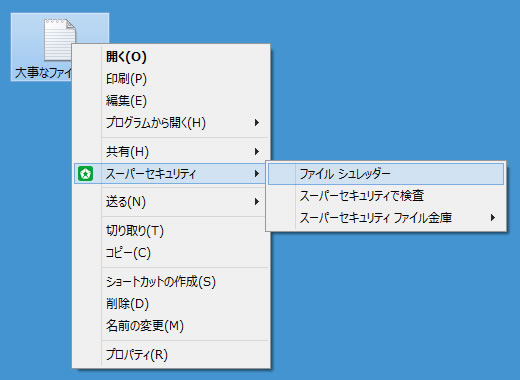
Task: Expand the 共有(H) submenu arrow
Action: click(256, 152)
